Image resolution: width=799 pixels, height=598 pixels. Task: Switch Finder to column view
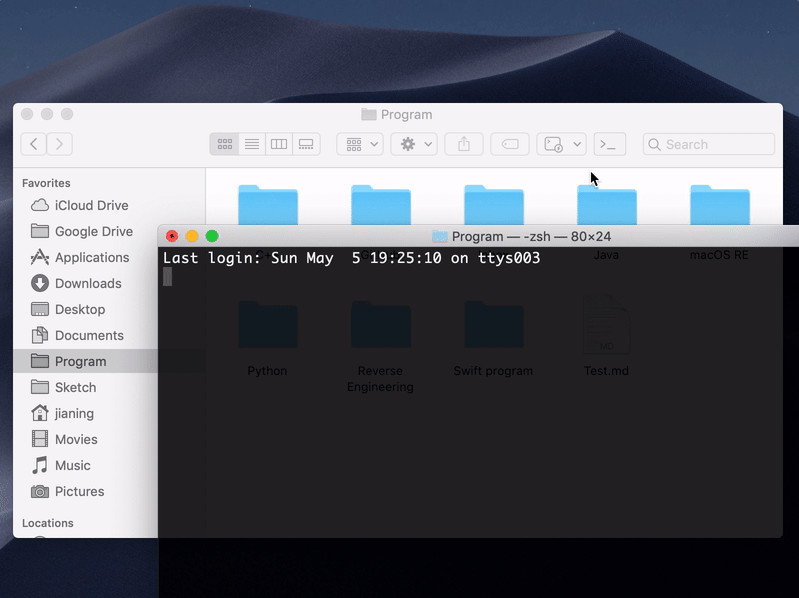pos(279,144)
